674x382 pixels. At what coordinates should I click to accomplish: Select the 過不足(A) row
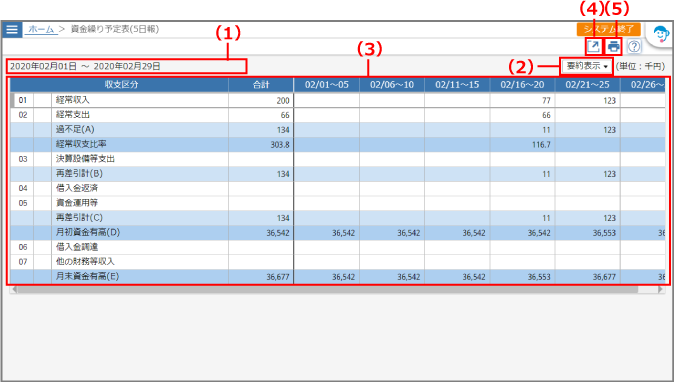pyautogui.click(x=338, y=129)
